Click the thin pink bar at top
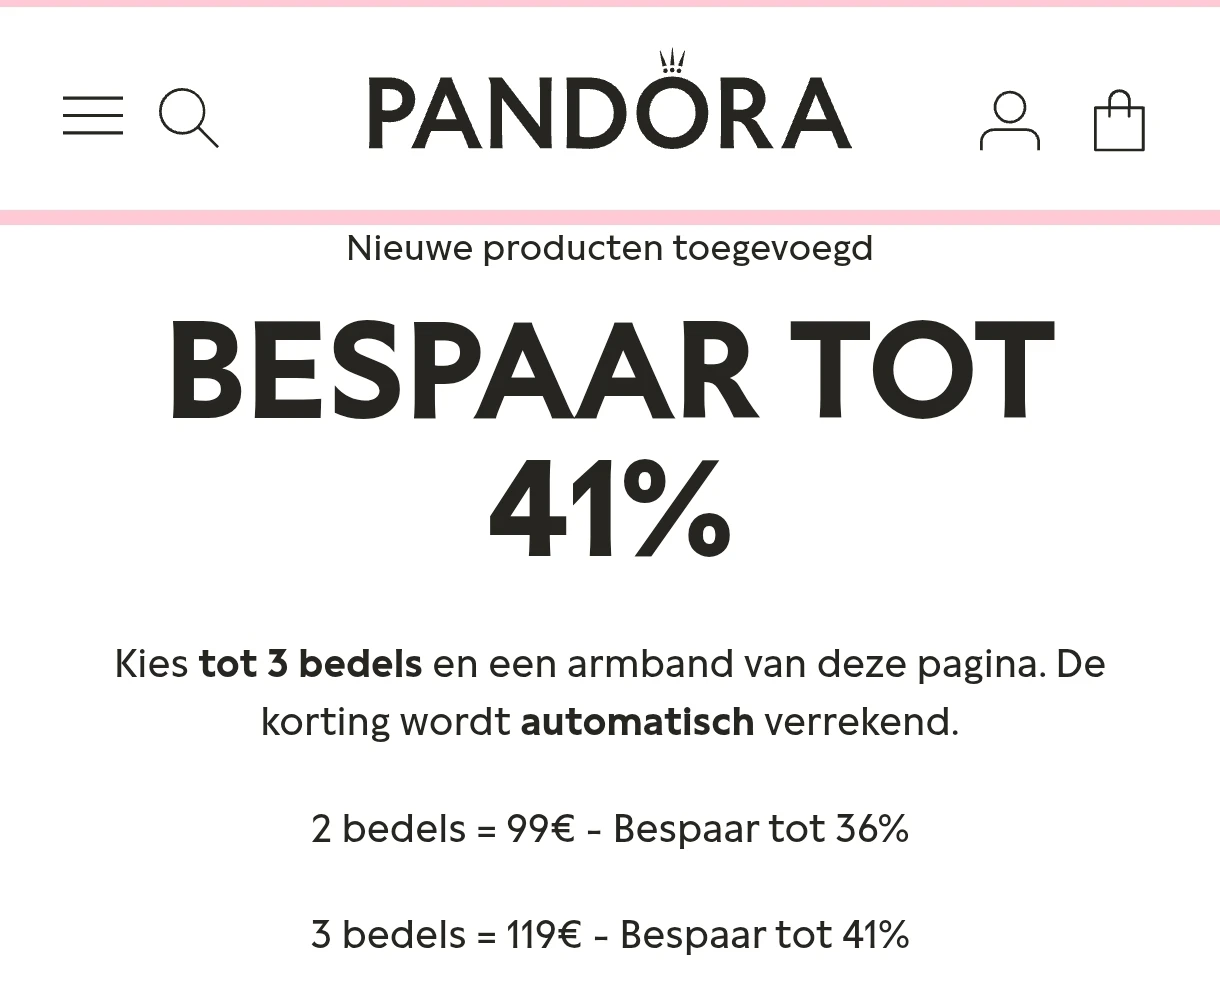Image resolution: width=1220 pixels, height=986 pixels. 610,3
